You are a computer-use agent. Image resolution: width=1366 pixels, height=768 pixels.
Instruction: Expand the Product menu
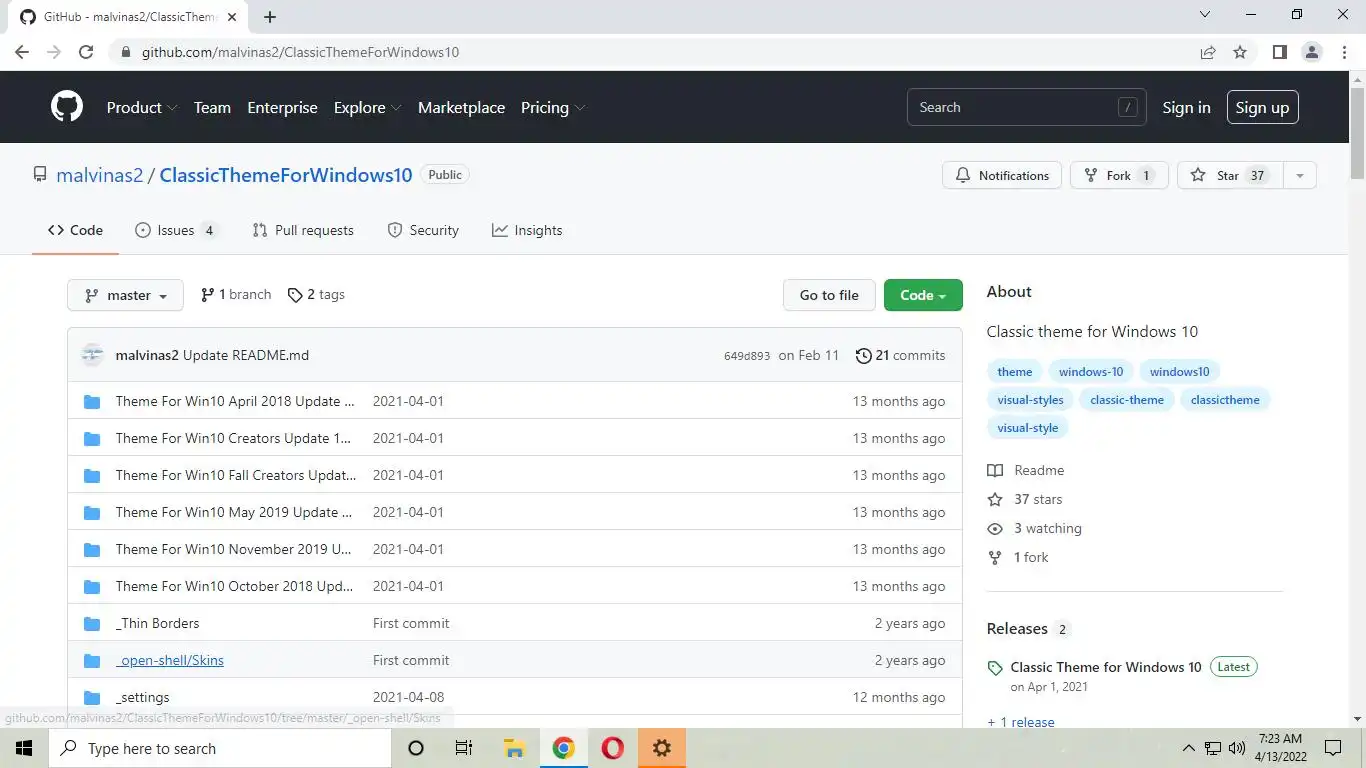(x=142, y=108)
